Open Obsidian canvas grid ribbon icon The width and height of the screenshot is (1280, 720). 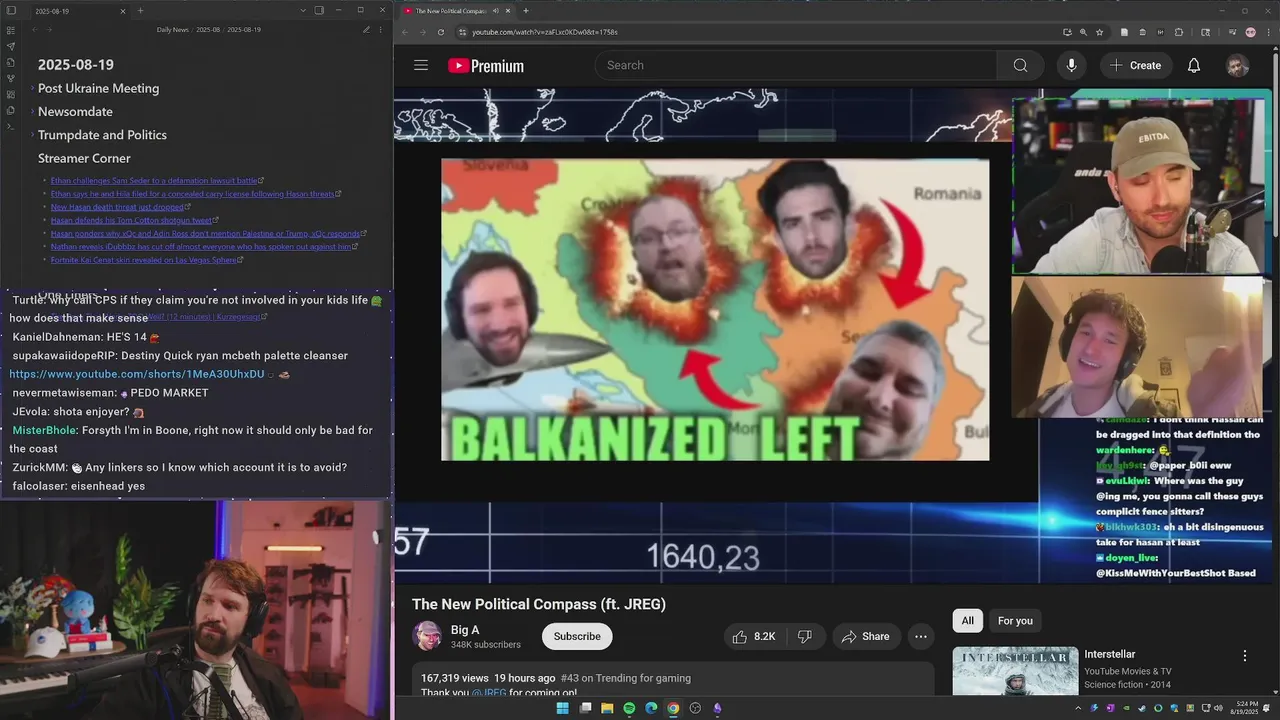(x=10, y=94)
